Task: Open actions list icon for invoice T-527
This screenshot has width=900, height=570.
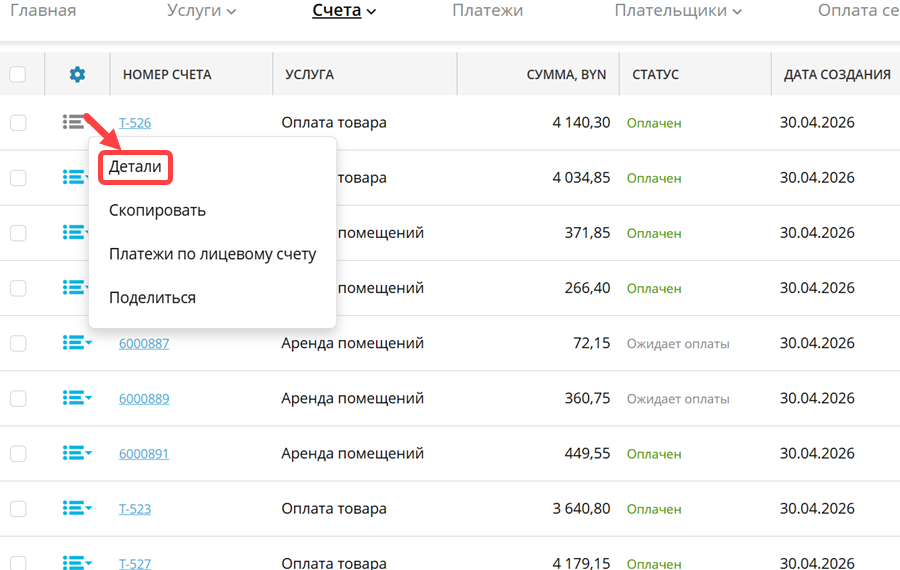Action: click(x=77, y=562)
